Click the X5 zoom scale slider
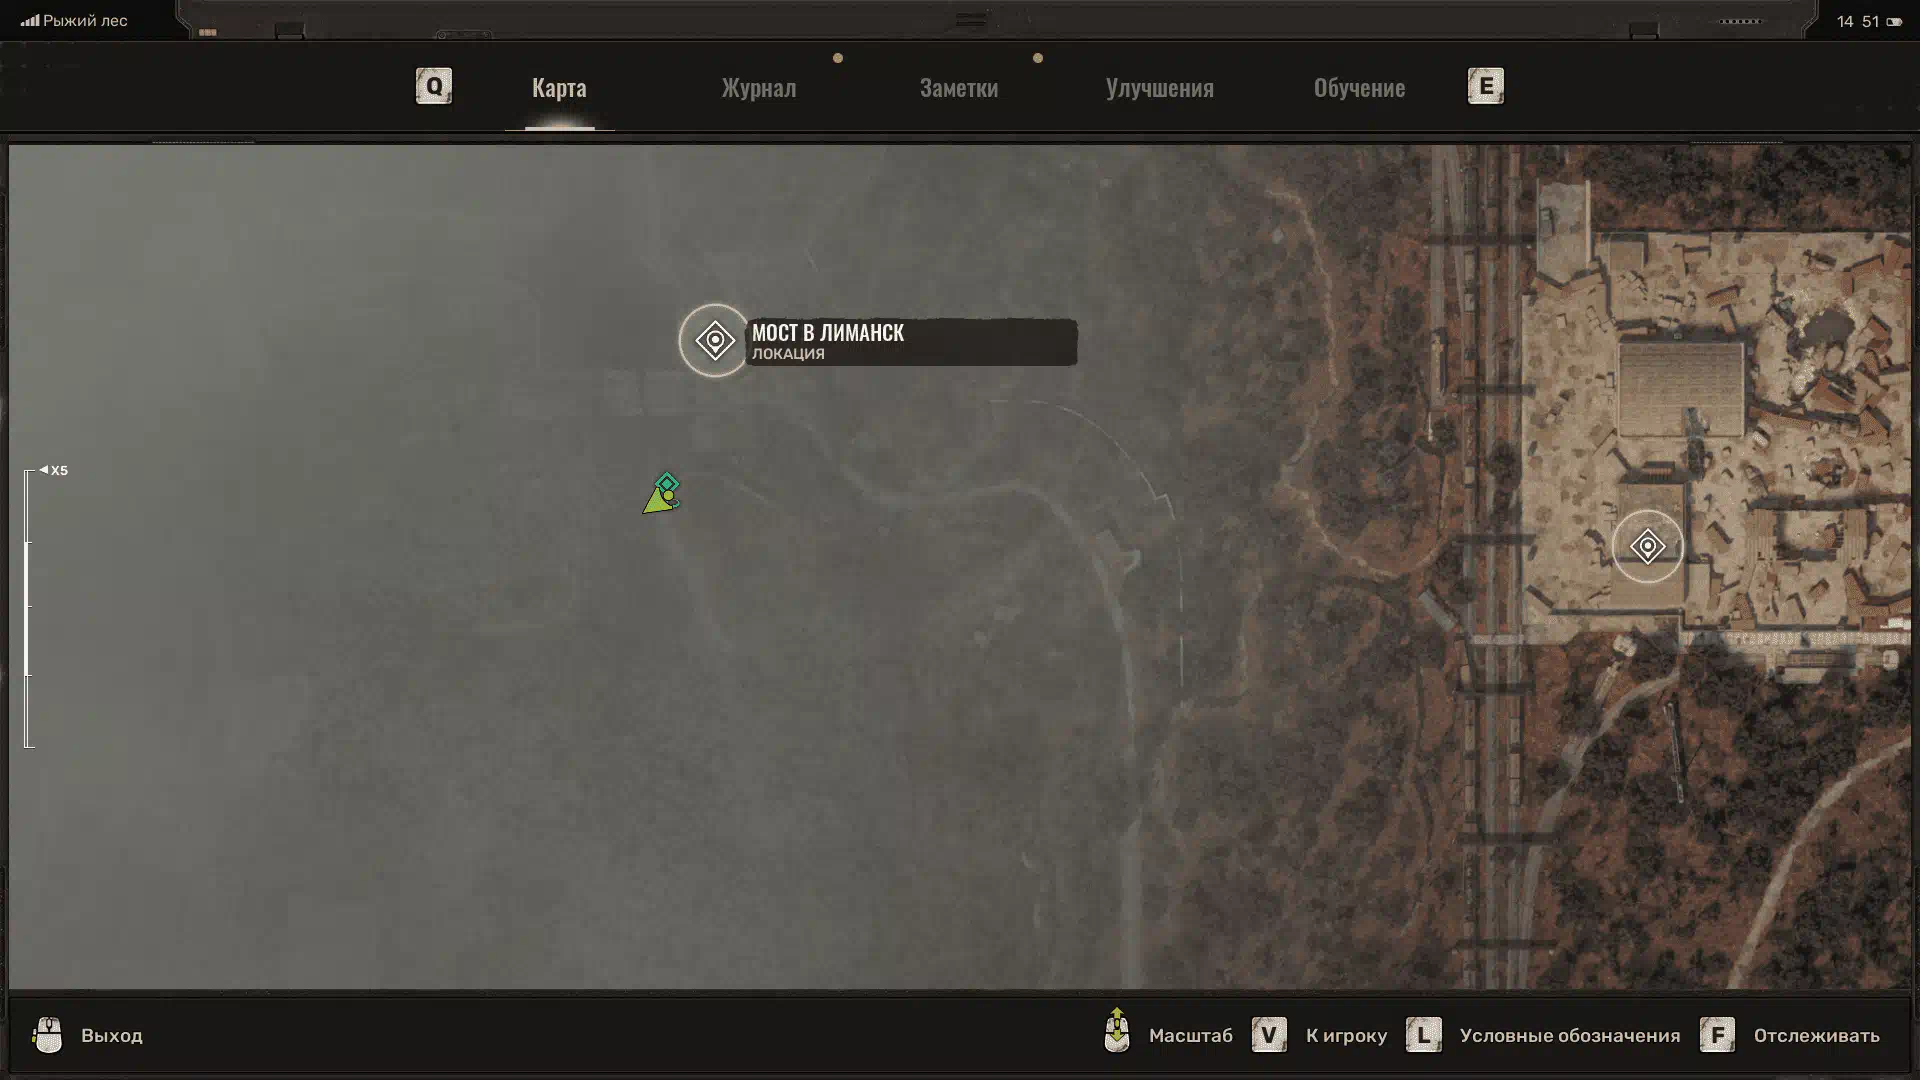 click(28, 608)
